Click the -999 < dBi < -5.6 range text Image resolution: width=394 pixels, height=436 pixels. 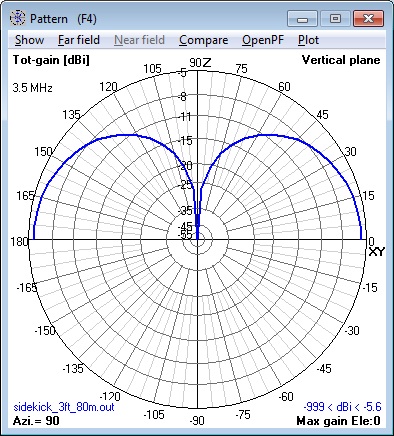[342, 407]
